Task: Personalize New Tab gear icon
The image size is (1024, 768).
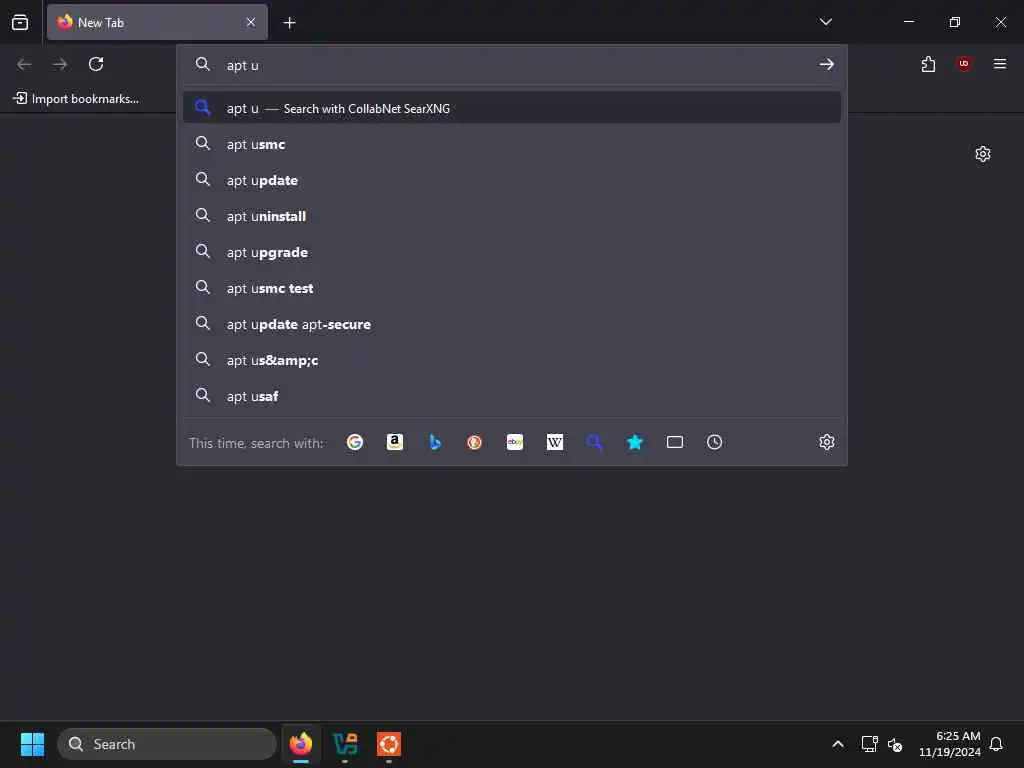Action: click(x=983, y=154)
